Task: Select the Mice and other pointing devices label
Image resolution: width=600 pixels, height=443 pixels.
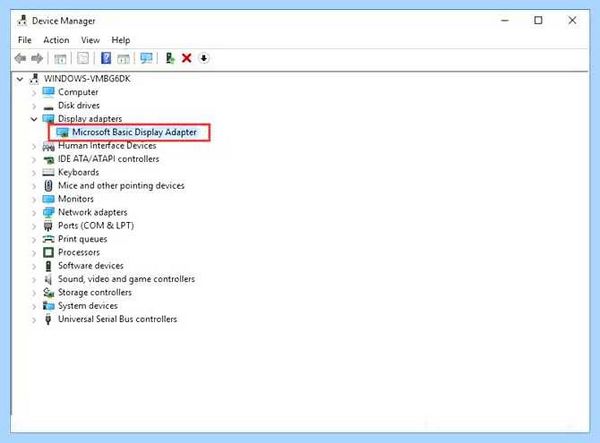Action: (x=121, y=186)
